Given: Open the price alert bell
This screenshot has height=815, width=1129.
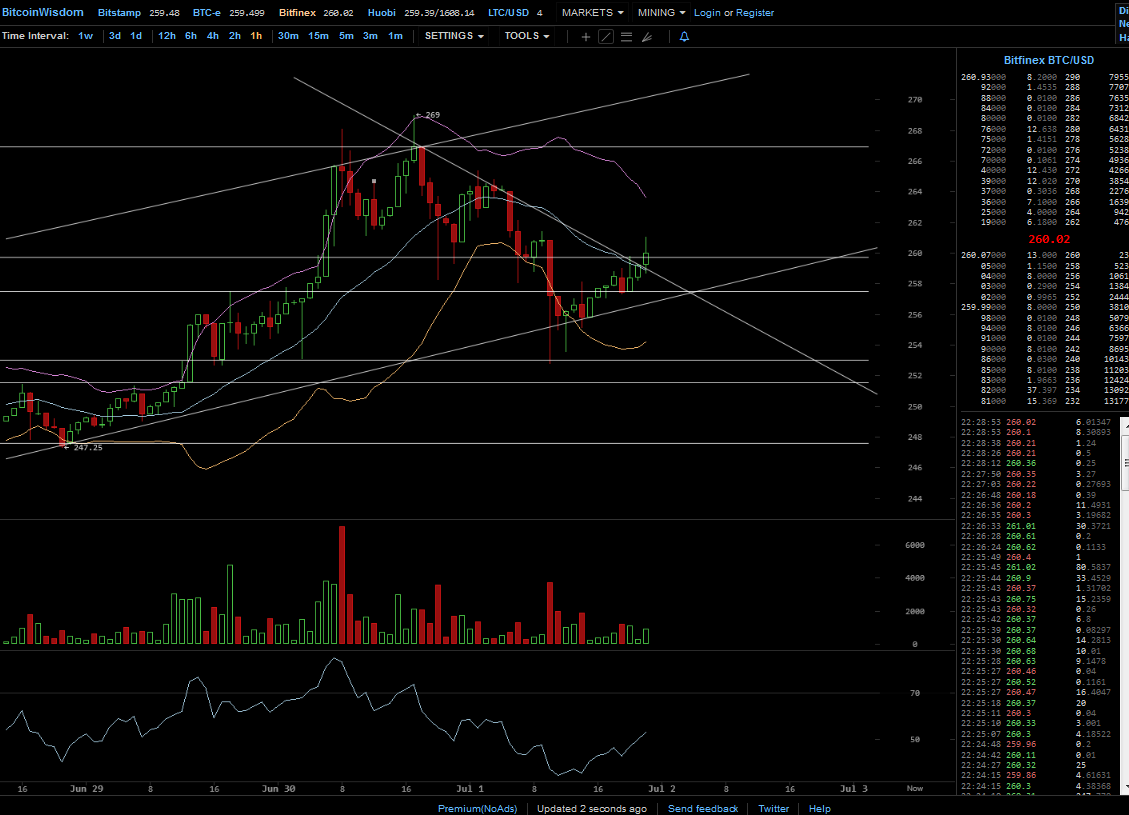Looking at the screenshot, I should pos(684,36).
